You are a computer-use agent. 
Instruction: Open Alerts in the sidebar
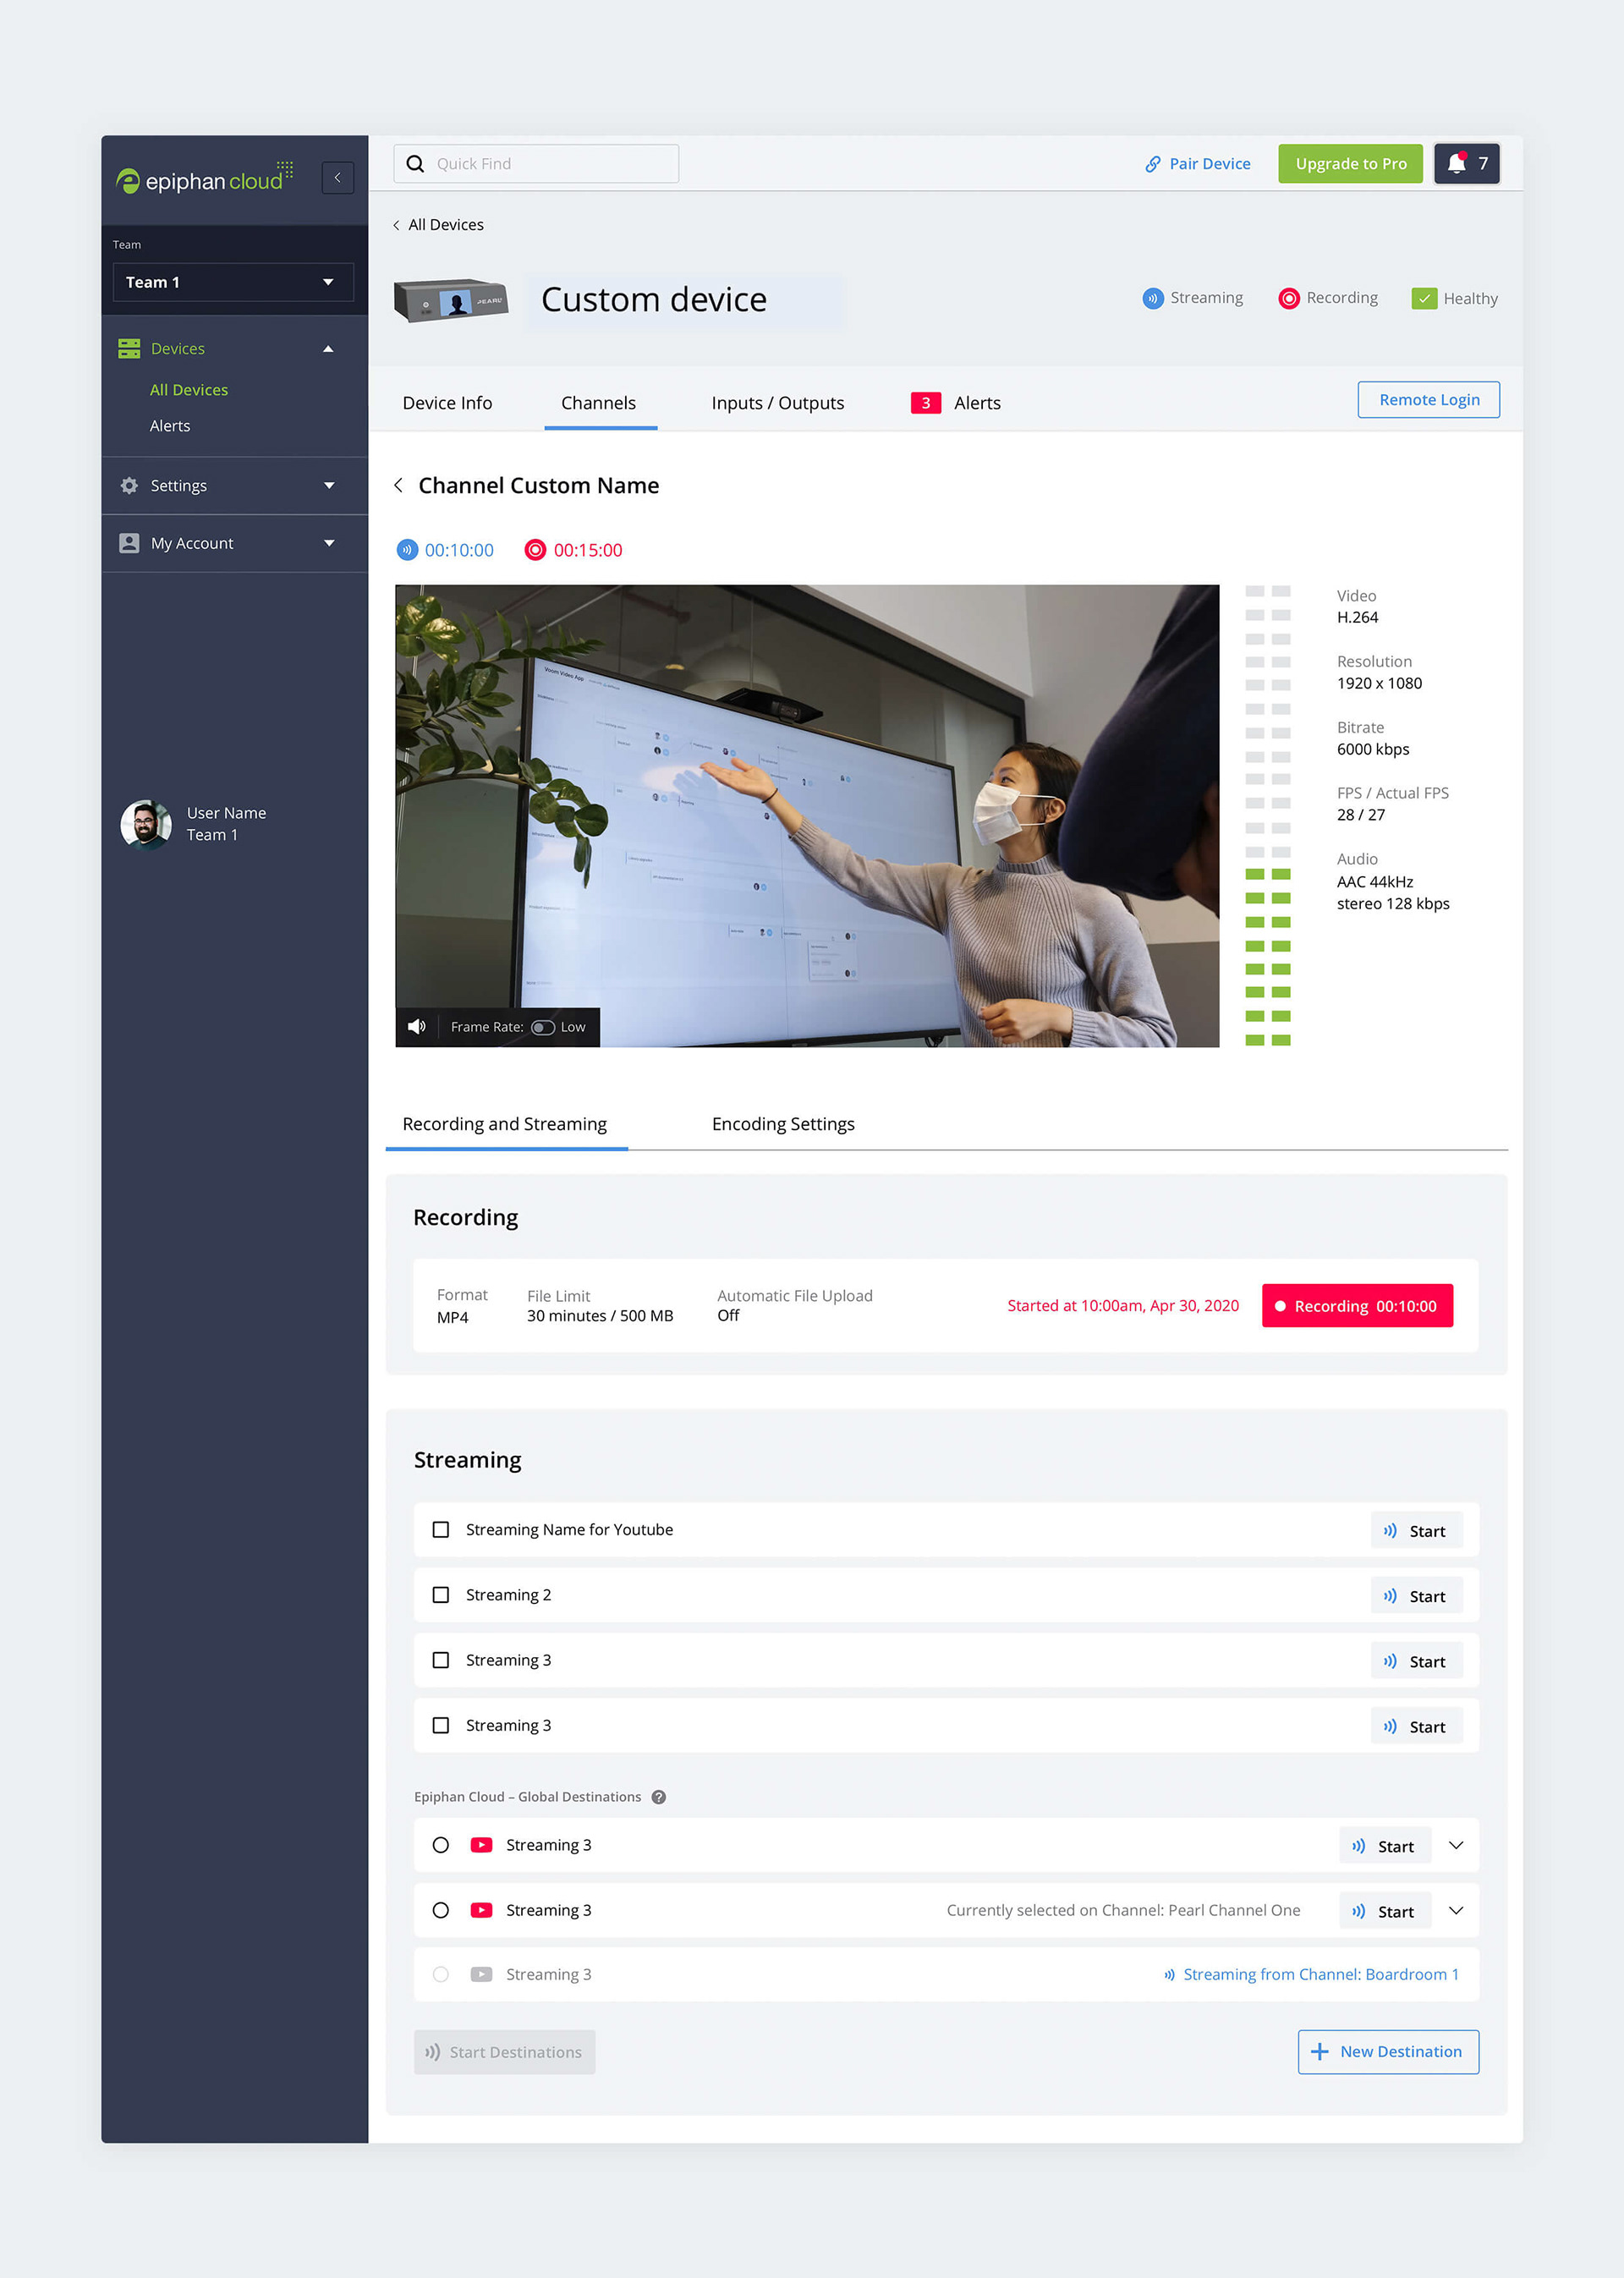(170, 426)
